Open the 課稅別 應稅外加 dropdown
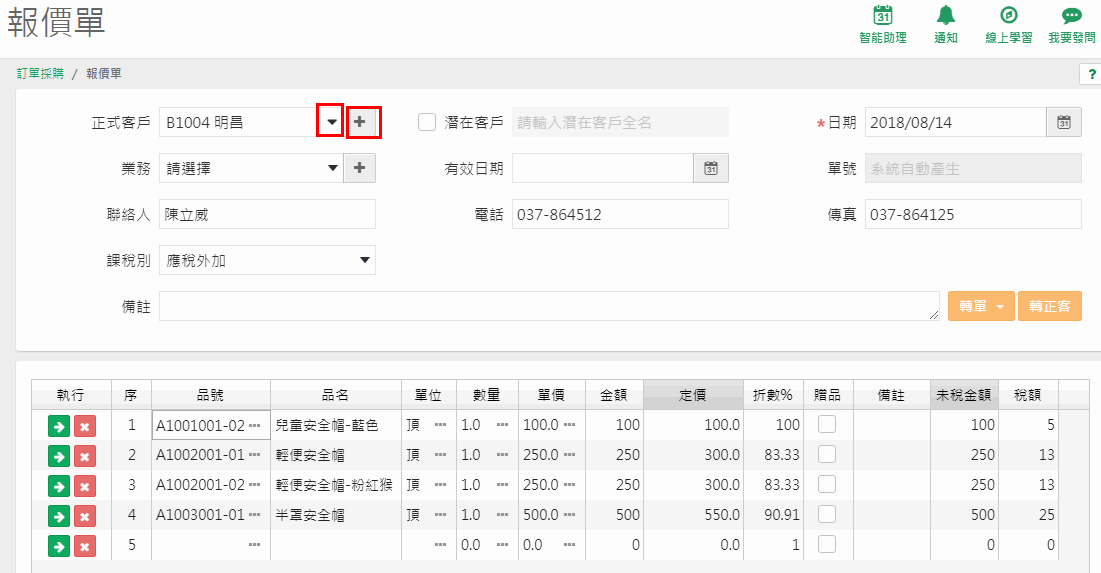The width and height of the screenshot is (1101, 573). [268, 260]
